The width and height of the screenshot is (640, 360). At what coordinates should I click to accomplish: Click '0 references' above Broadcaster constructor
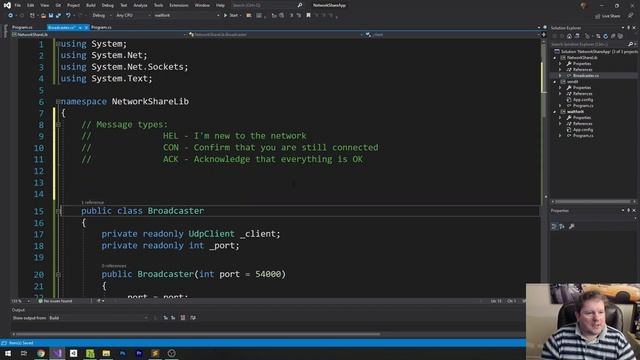[x=114, y=266]
